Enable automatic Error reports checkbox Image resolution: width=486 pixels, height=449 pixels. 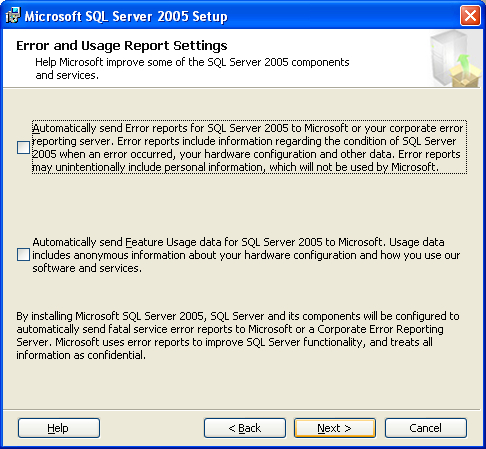click(23, 147)
